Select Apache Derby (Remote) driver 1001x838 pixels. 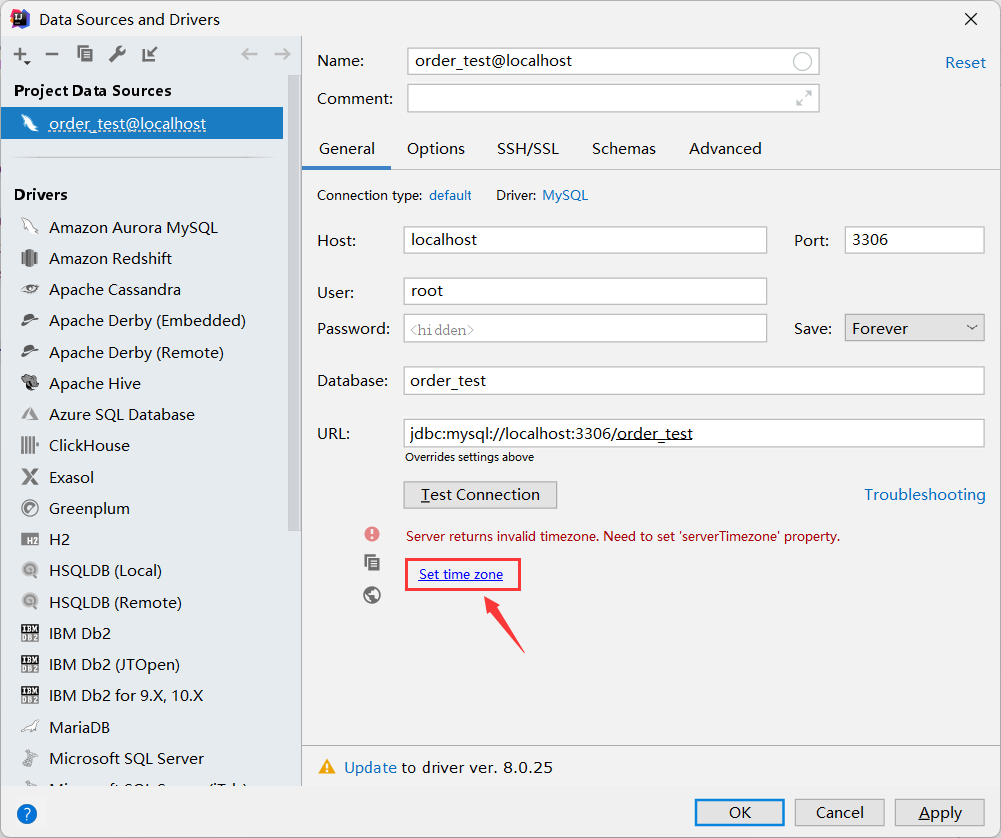tap(136, 352)
